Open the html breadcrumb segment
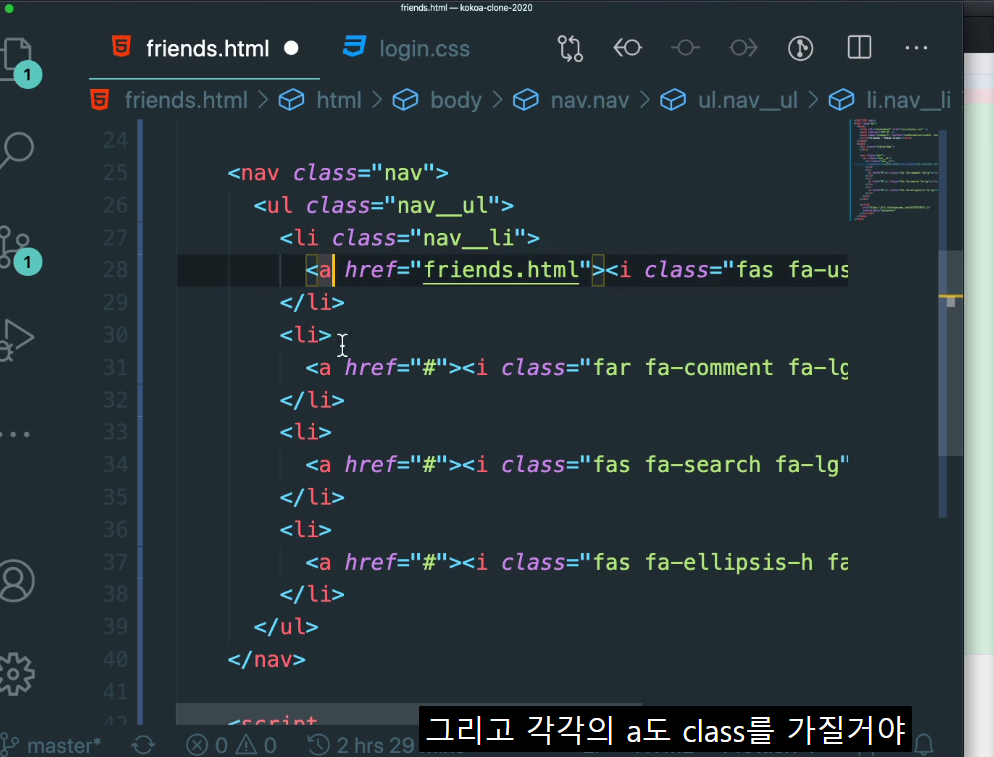This screenshot has height=757, width=994. [339, 100]
